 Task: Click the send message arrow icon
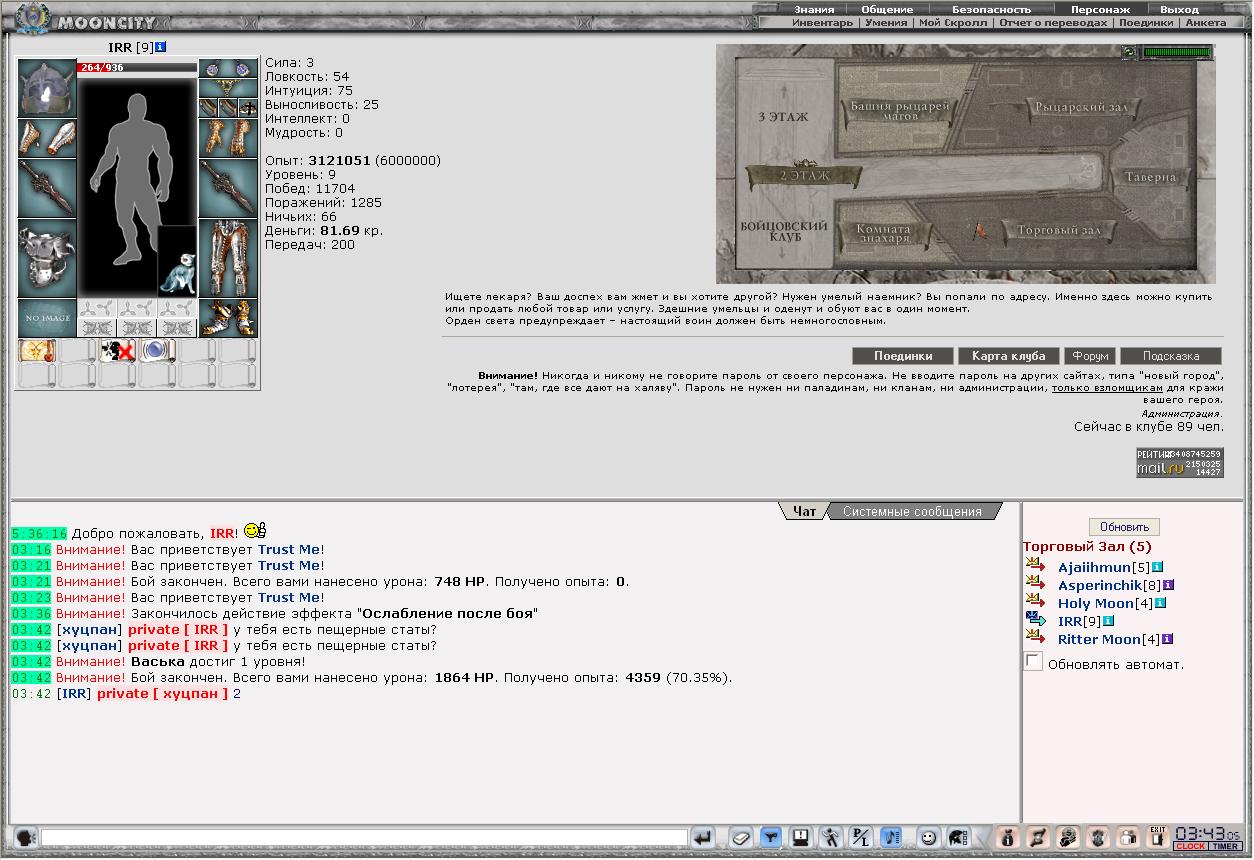704,837
